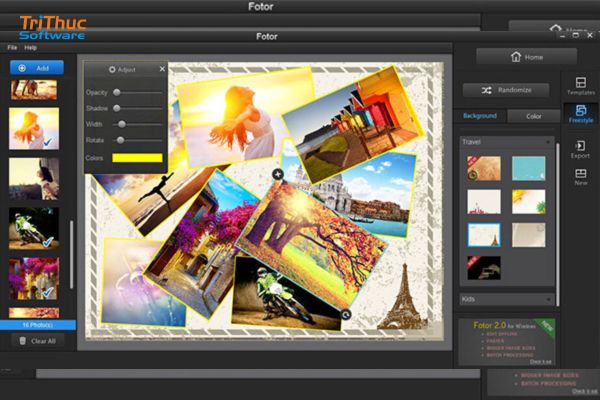Select the Freestyle collage mode icon
This screenshot has width=600, height=400.
point(580,115)
